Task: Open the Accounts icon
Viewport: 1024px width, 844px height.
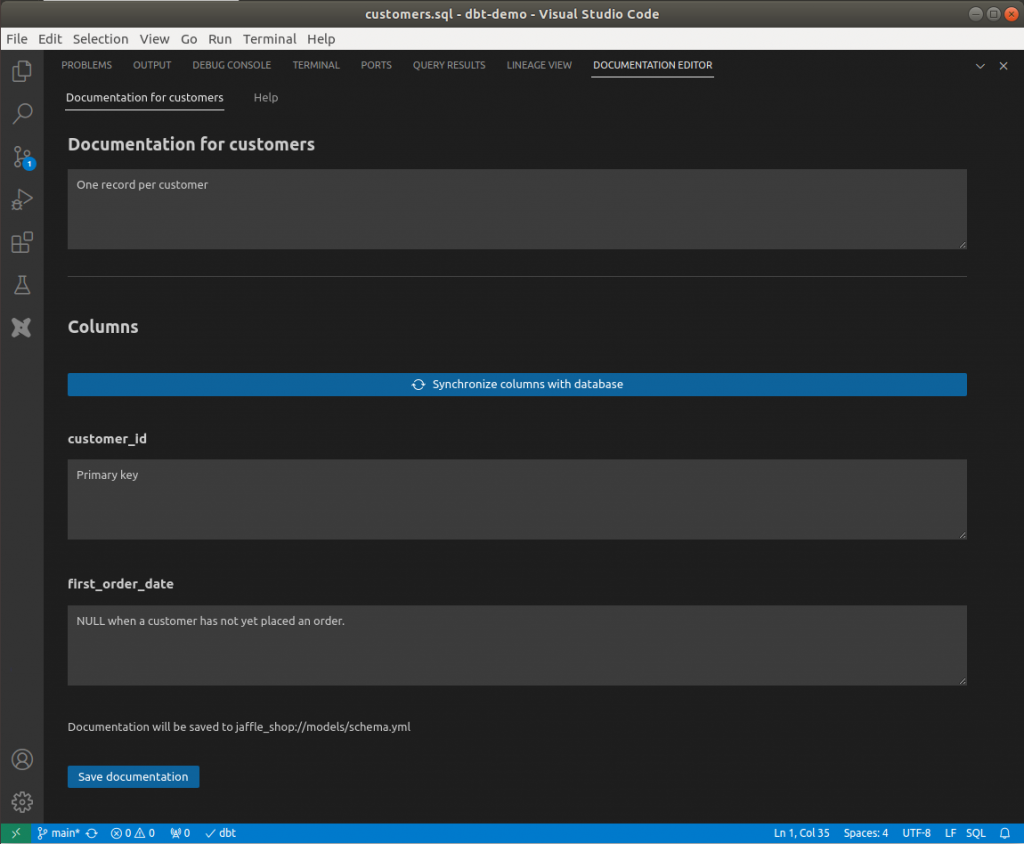Action: coord(22,759)
